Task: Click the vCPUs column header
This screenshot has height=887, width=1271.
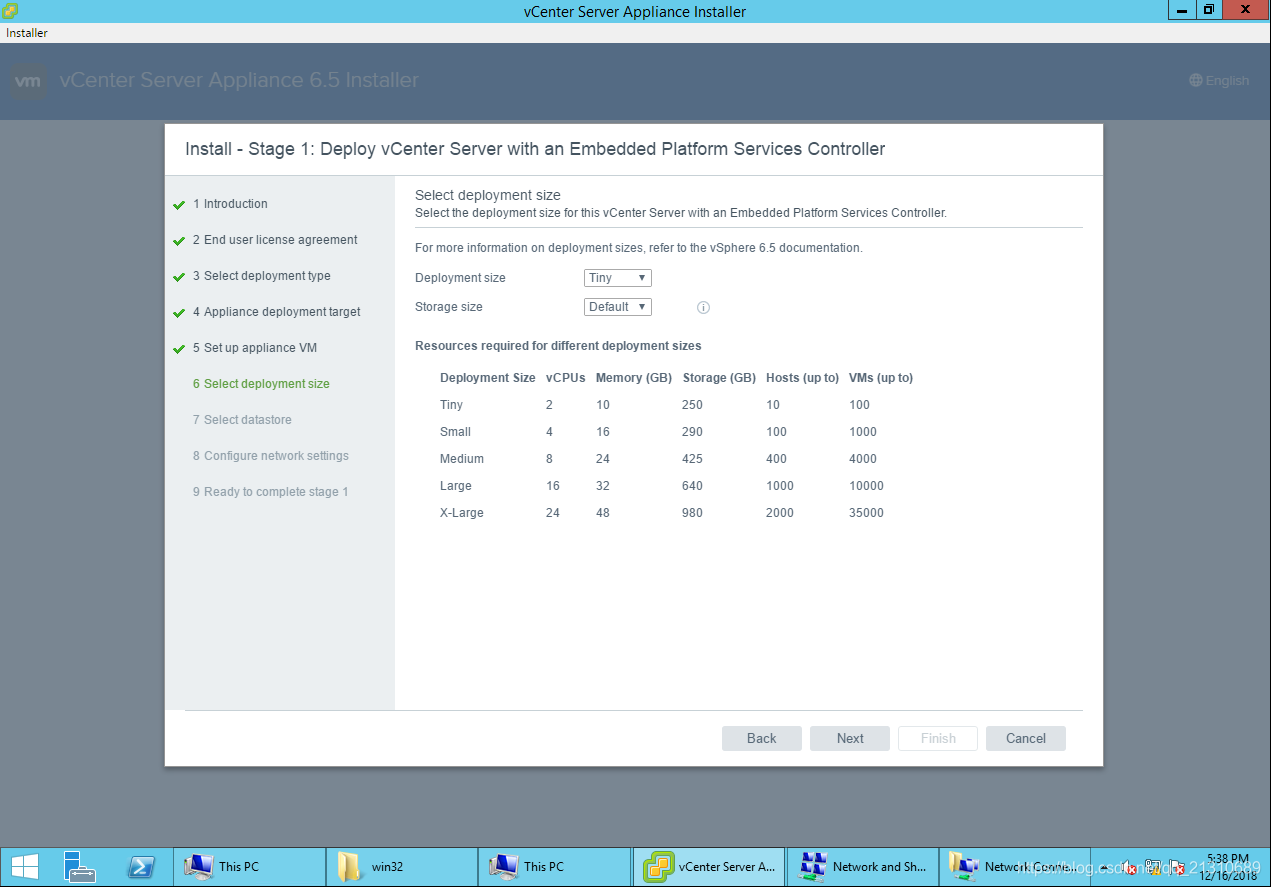Action: coord(566,378)
